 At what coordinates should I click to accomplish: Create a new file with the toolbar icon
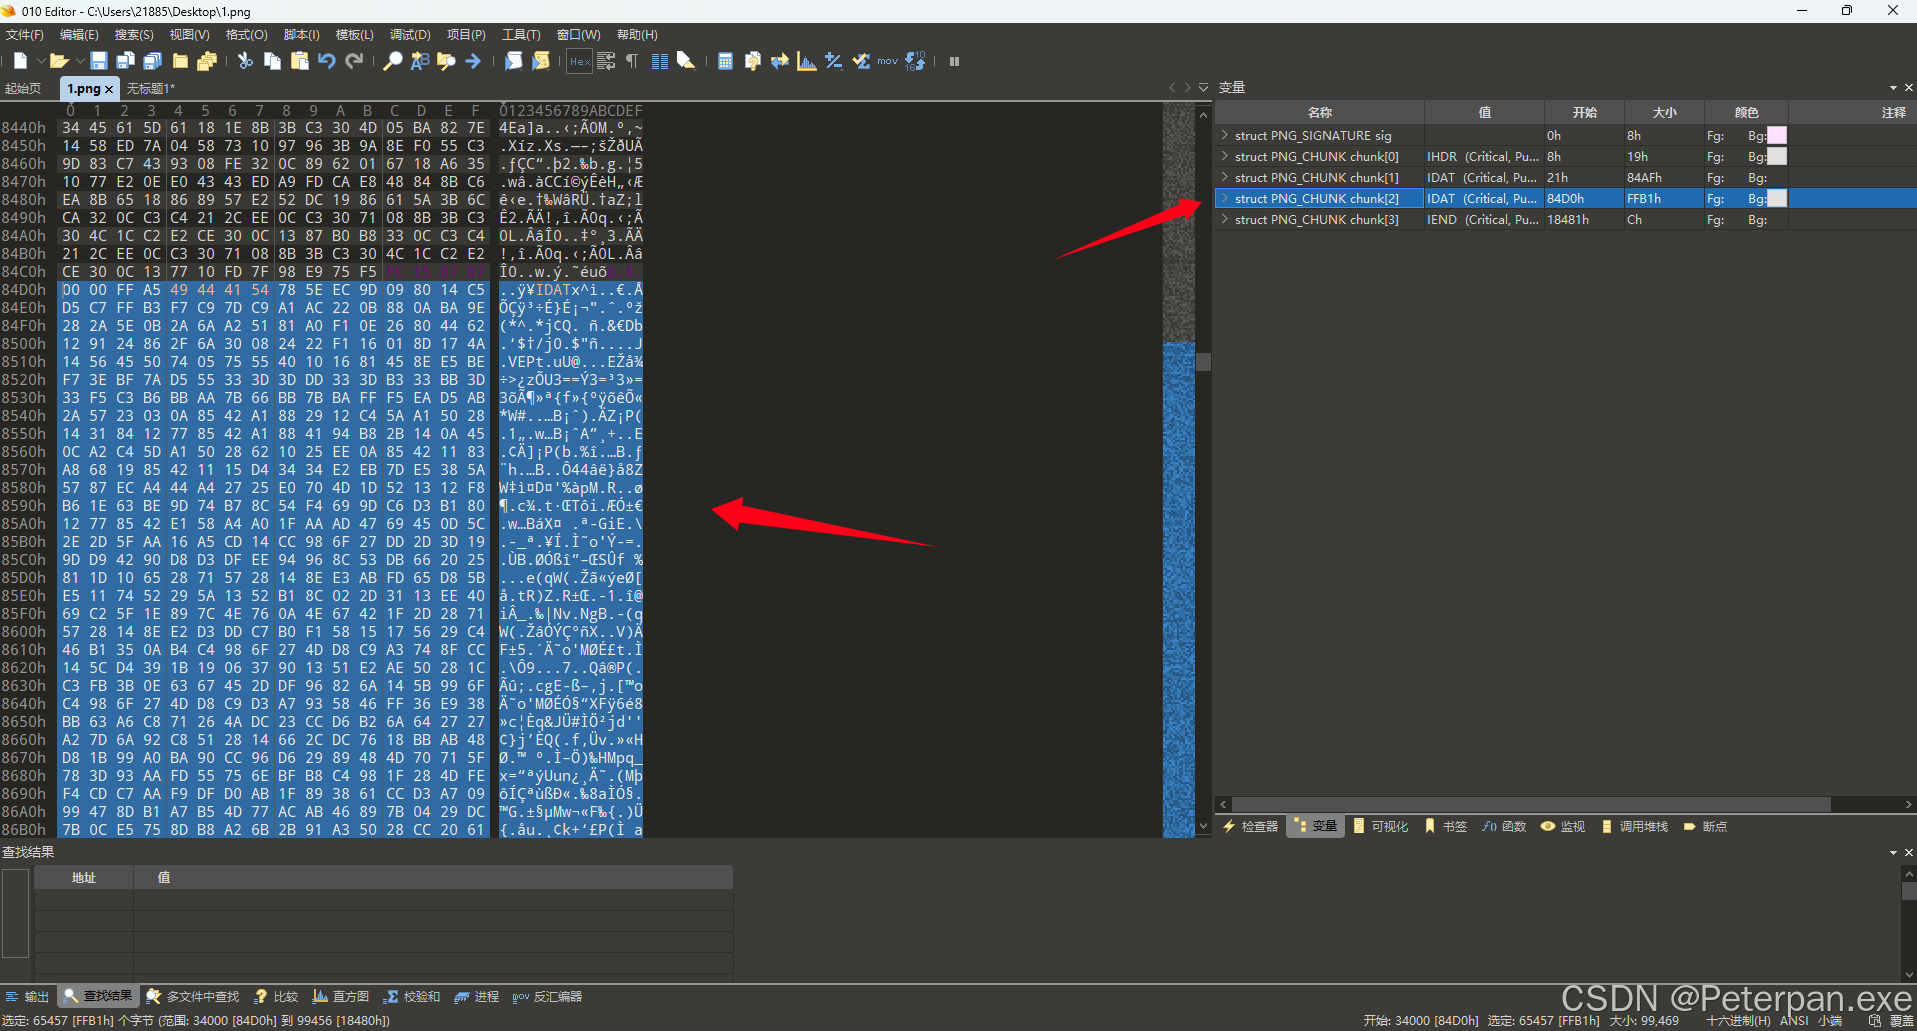[20, 61]
